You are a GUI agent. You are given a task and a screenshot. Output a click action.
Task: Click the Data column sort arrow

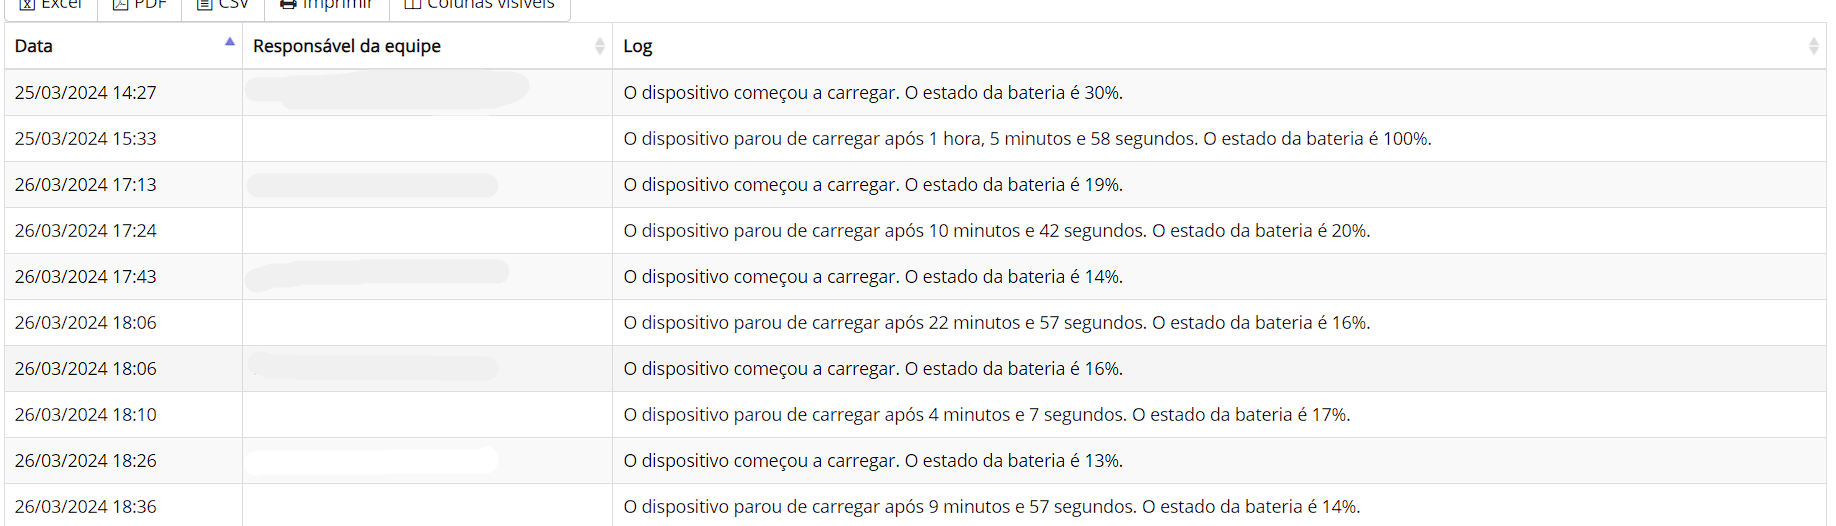[230, 43]
